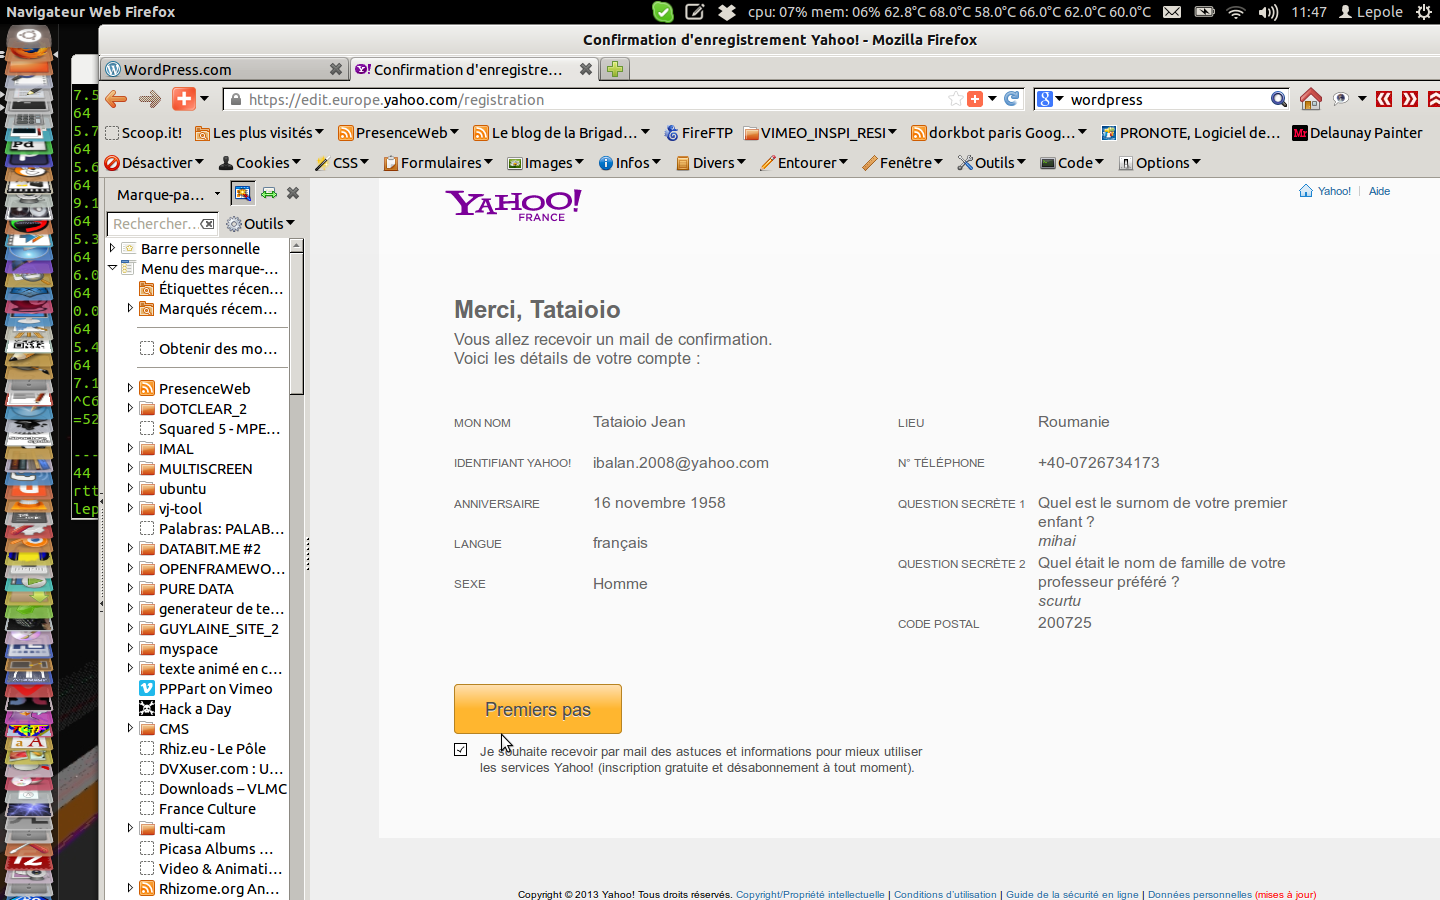Expand the ubuntu bookmarks folder

130,488
